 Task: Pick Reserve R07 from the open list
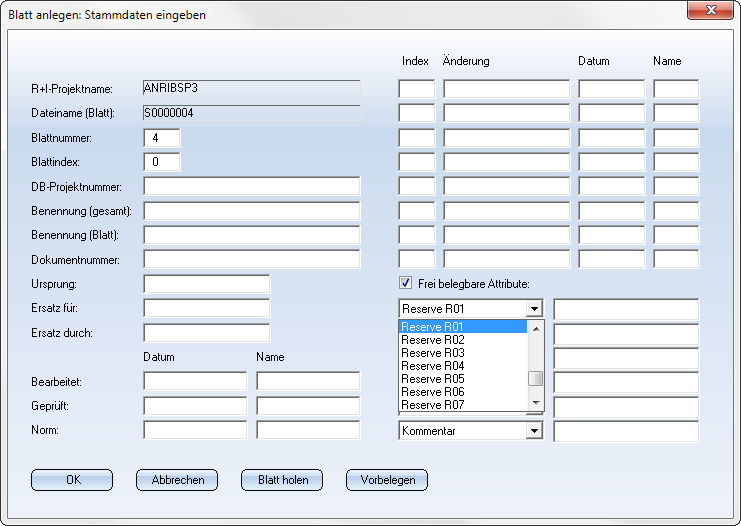click(x=433, y=405)
